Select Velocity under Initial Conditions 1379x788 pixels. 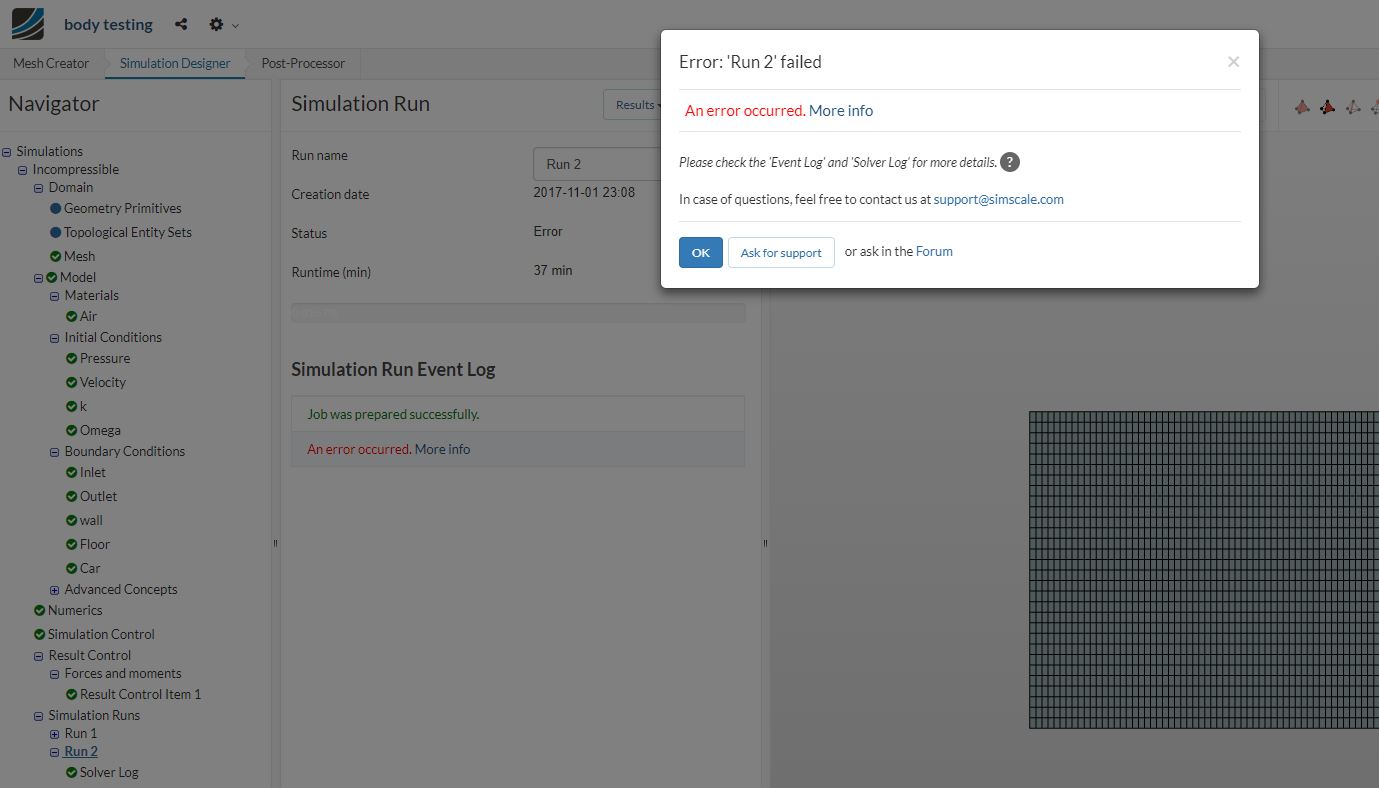[x=103, y=382]
